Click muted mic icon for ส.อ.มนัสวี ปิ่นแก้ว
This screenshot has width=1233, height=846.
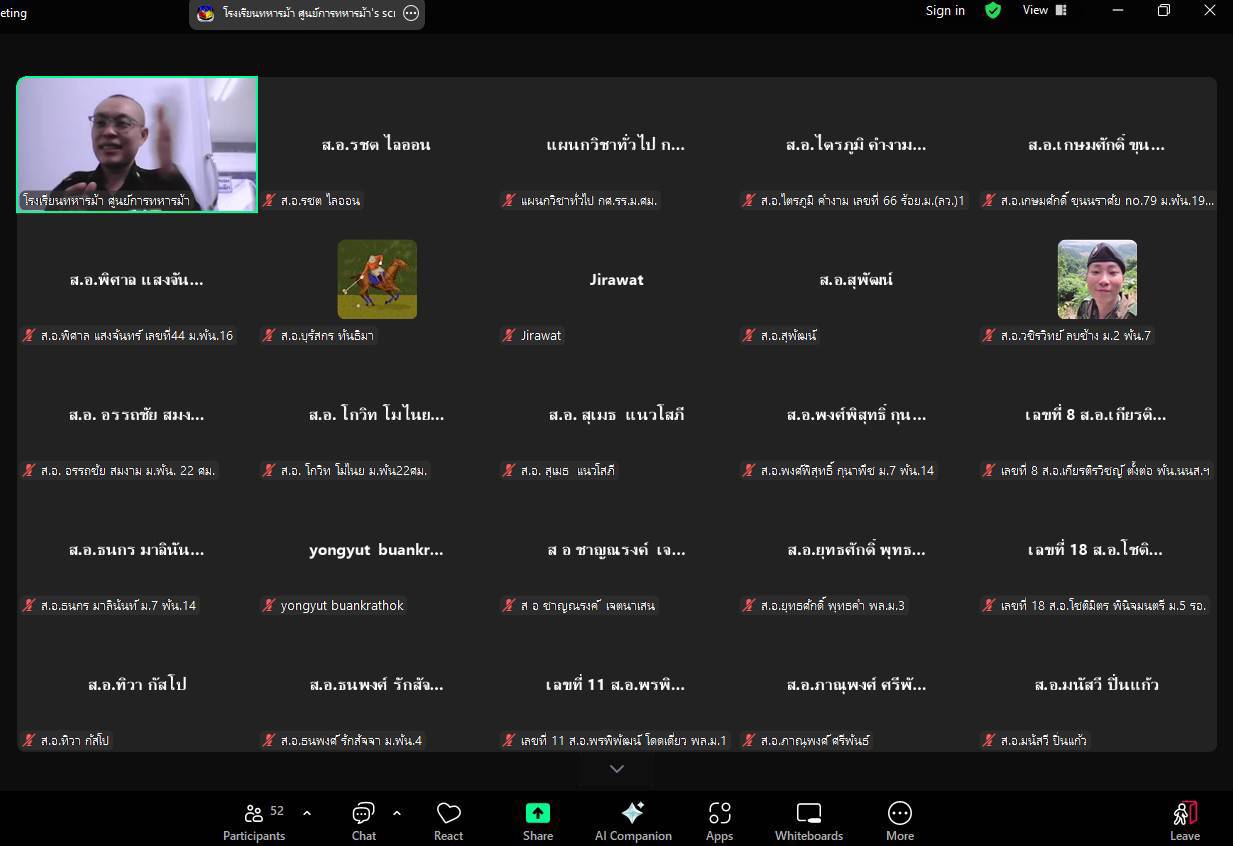coord(989,740)
